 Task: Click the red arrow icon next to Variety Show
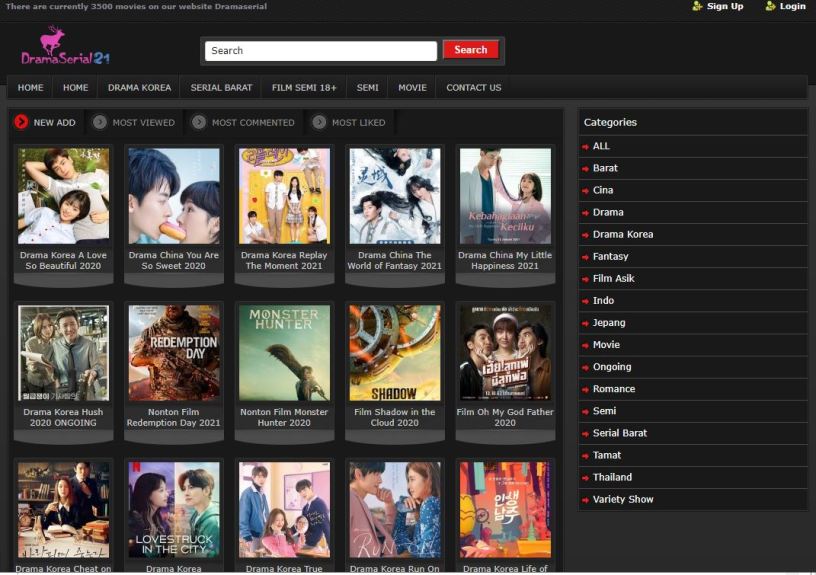(x=585, y=500)
